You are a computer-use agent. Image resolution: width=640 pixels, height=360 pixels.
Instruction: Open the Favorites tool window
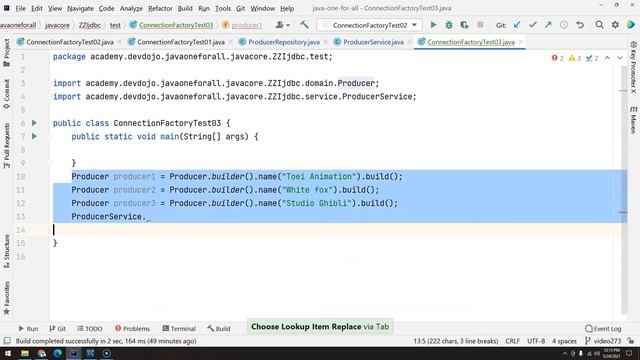(x=7, y=298)
